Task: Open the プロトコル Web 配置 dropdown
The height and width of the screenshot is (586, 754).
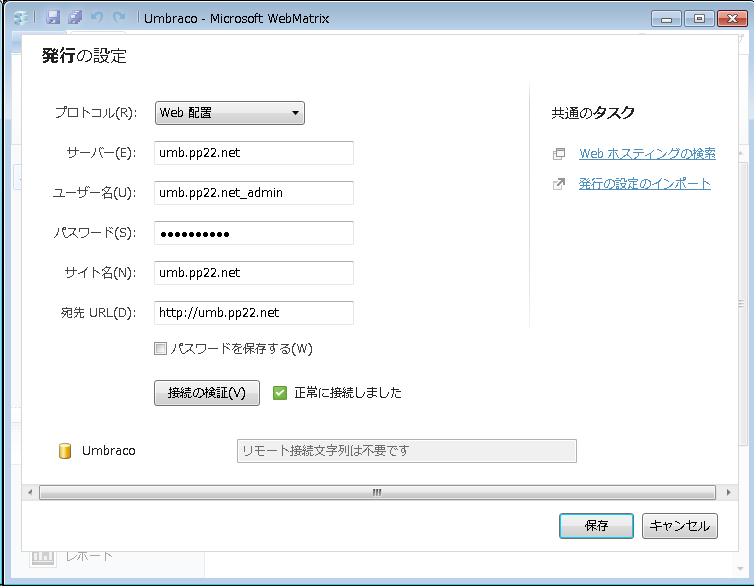Action: click(x=230, y=113)
